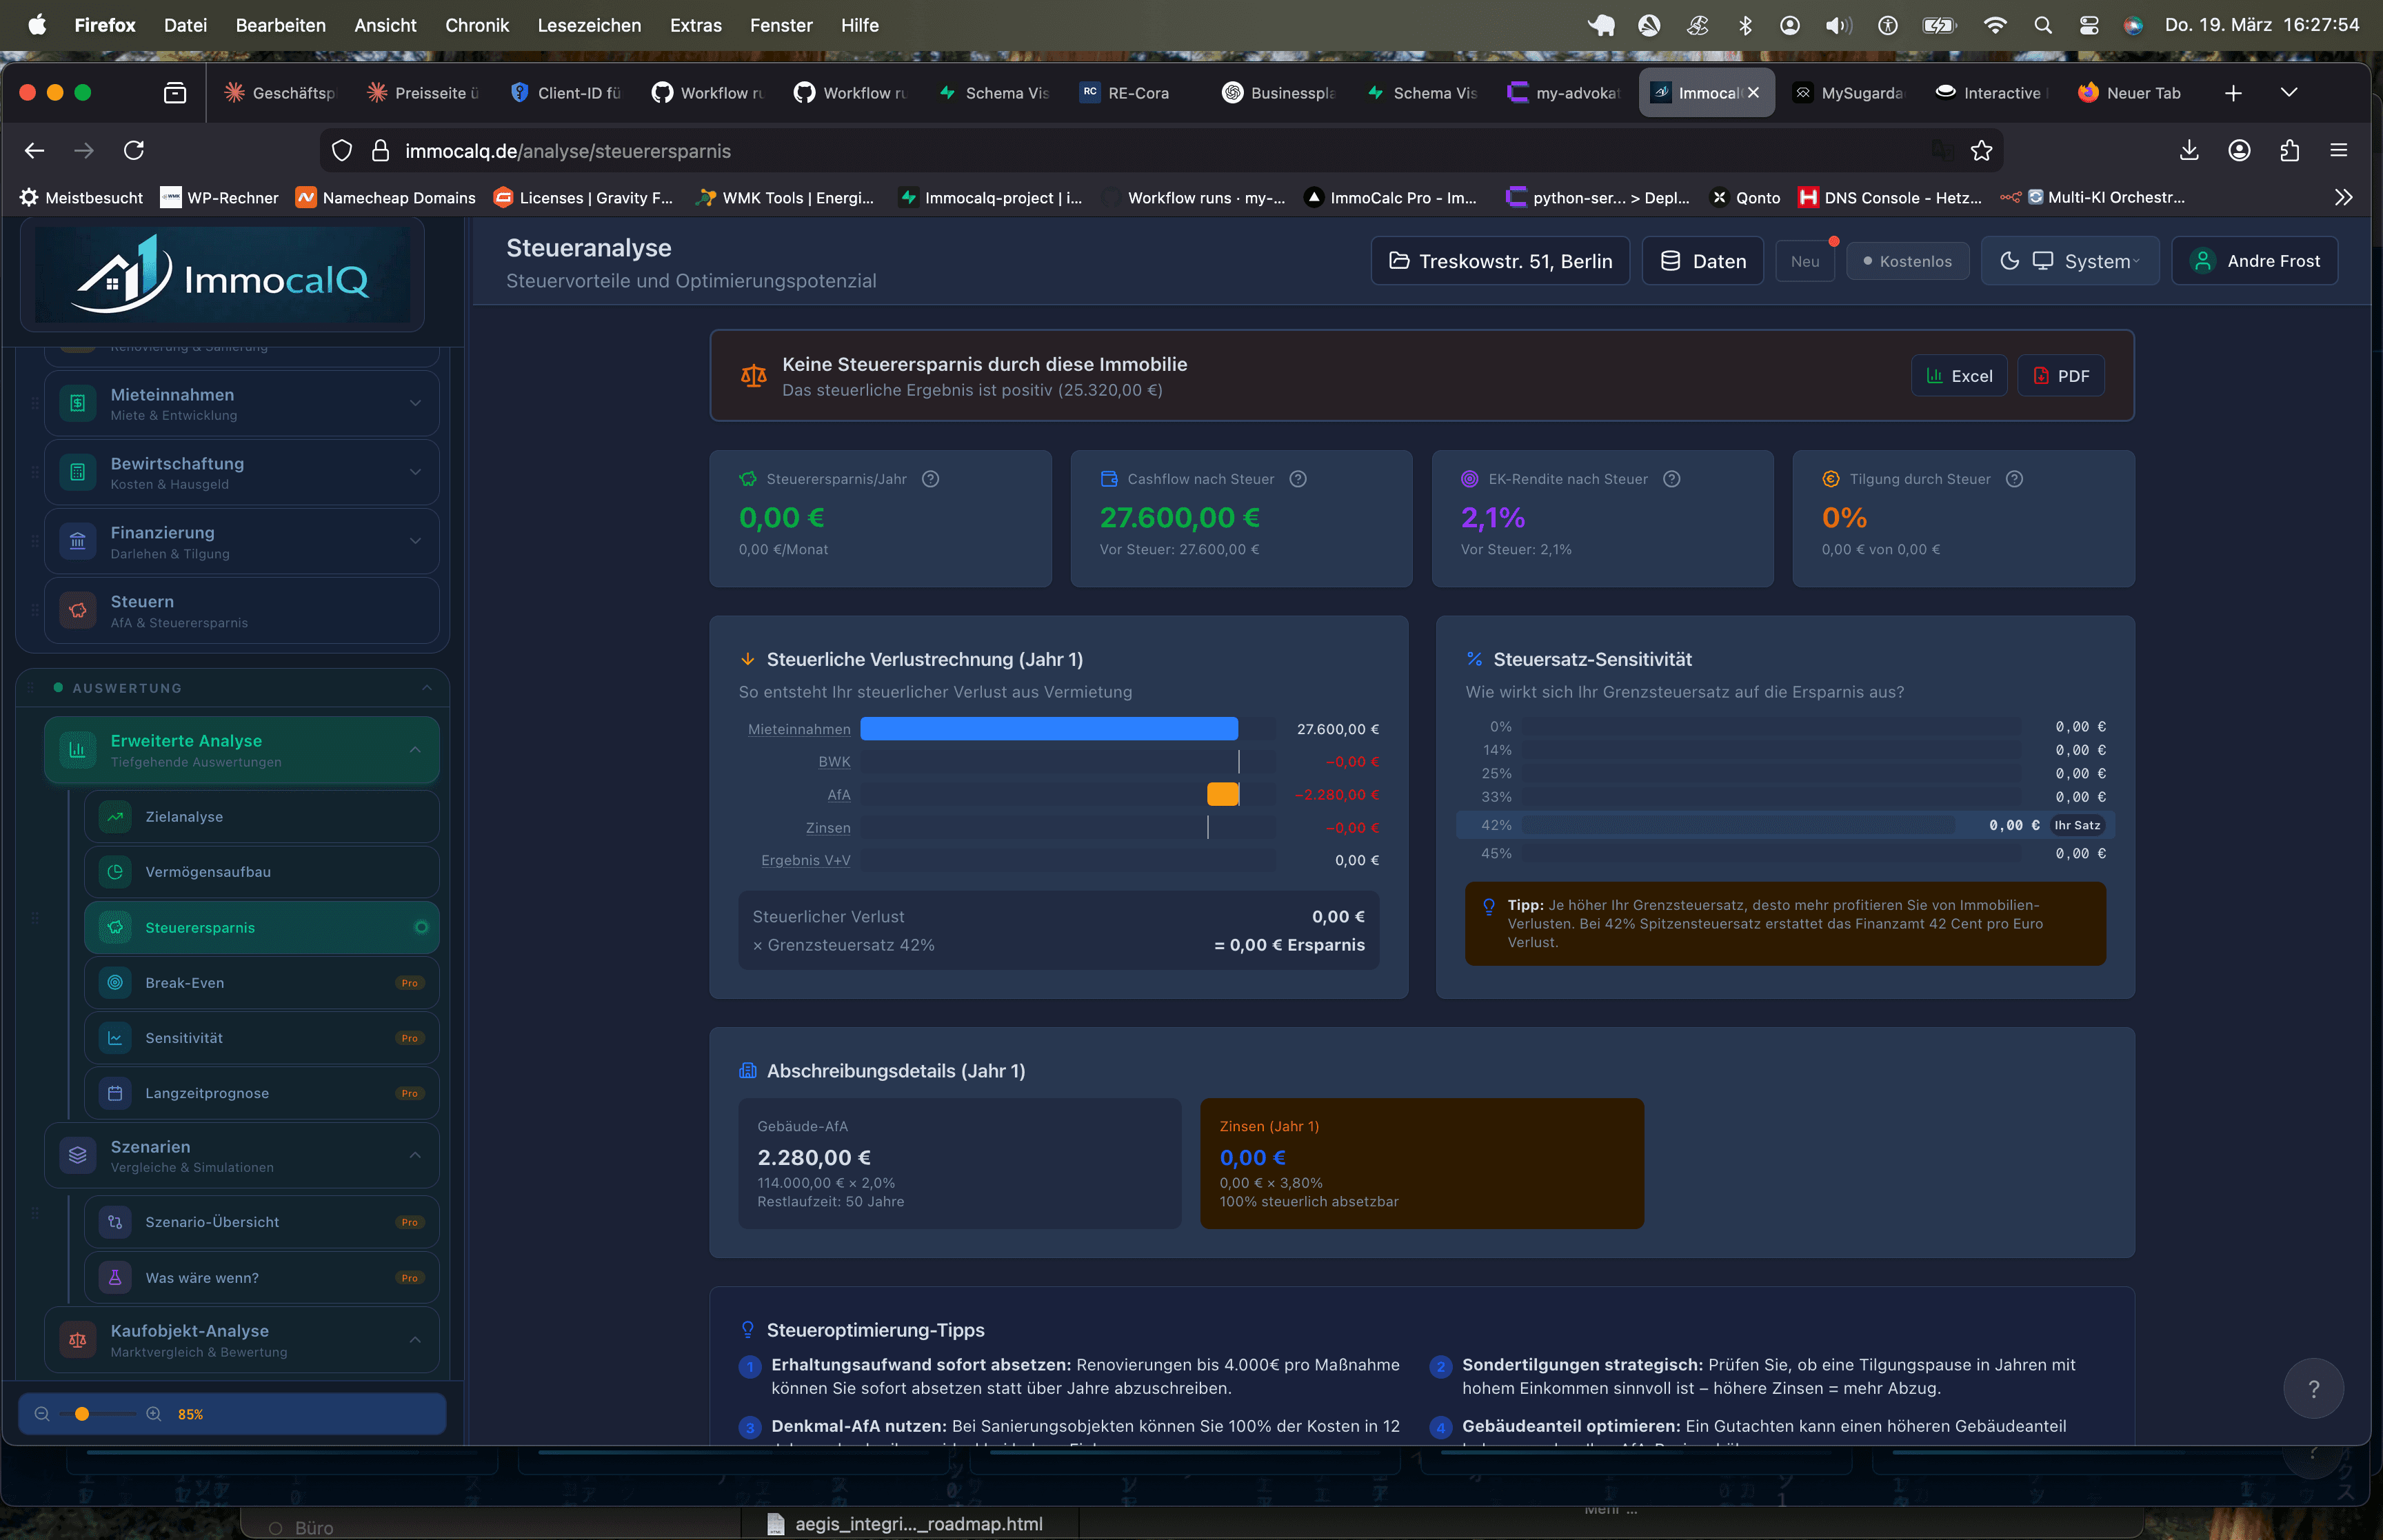
Task: Open the Extras menu
Action: [x=695, y=25]
